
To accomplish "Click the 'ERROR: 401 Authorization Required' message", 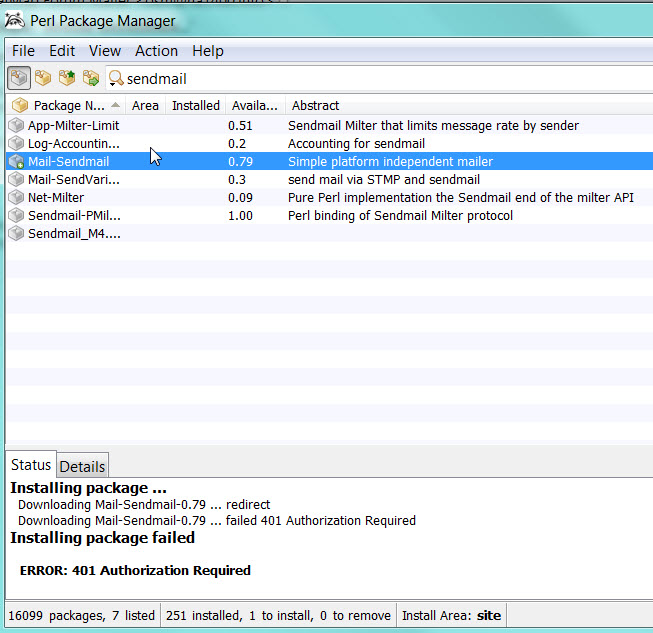I will 135,571.
